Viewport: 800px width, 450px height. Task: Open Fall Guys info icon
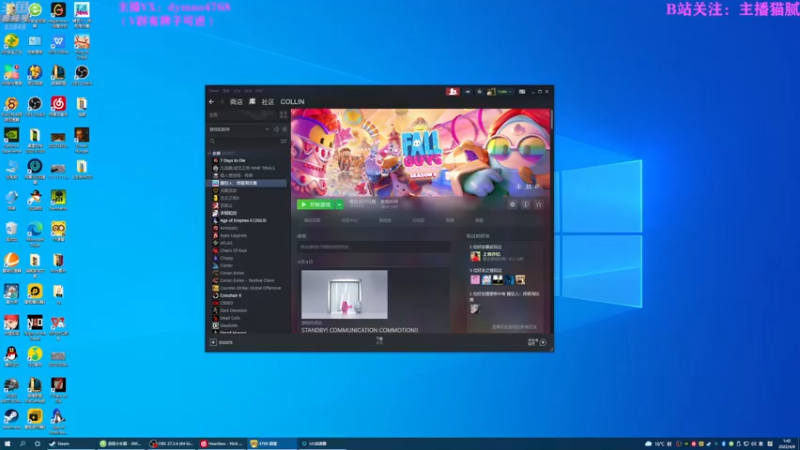(526, 205)
